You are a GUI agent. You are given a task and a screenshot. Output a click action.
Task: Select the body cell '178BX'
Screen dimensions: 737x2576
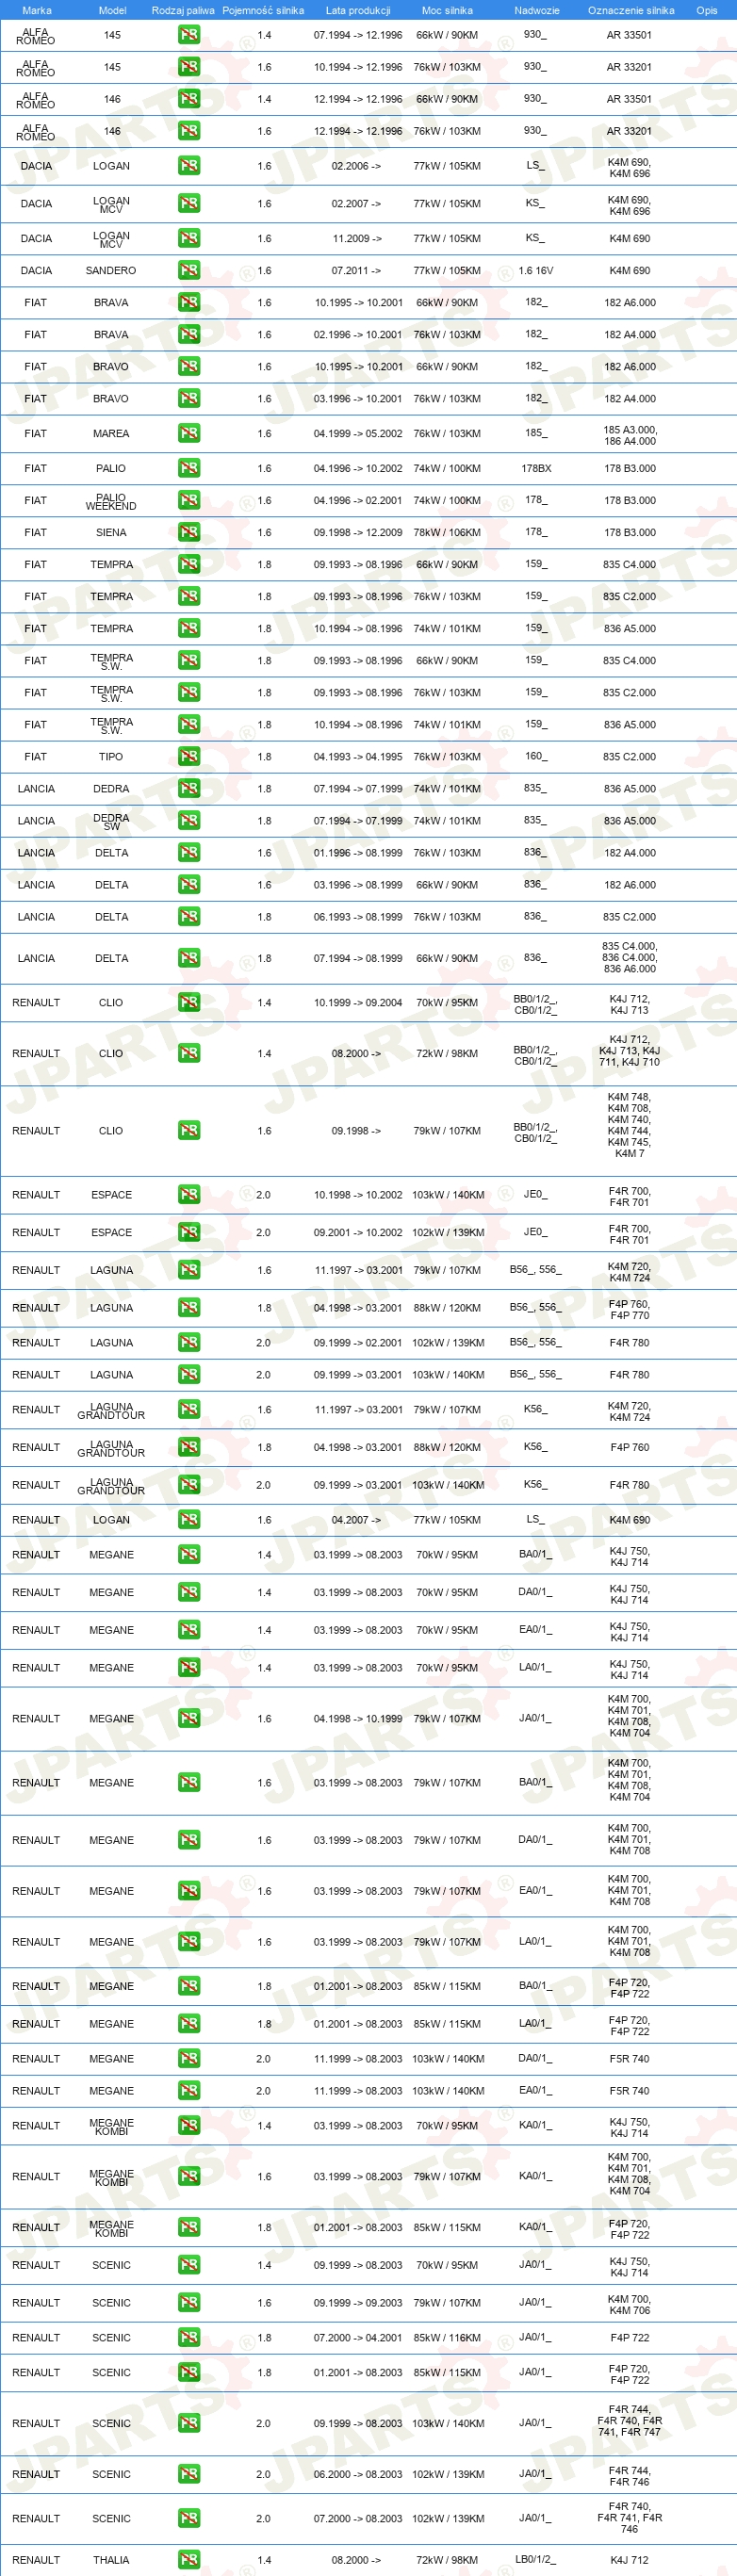[536, 468]
